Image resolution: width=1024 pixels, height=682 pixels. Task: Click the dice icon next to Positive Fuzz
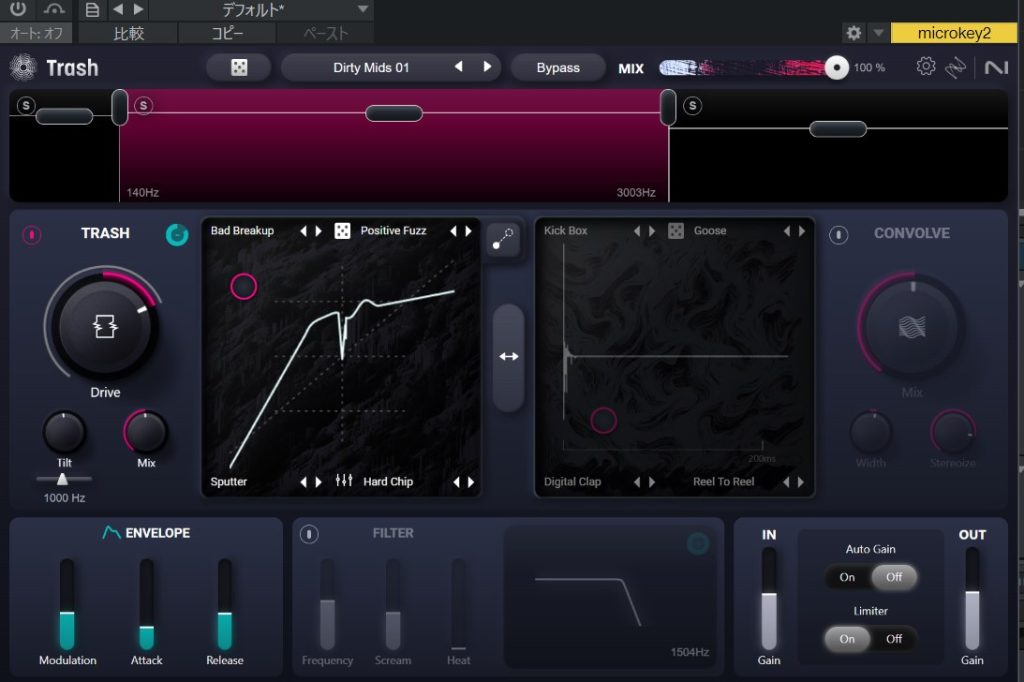coord(340,230)
